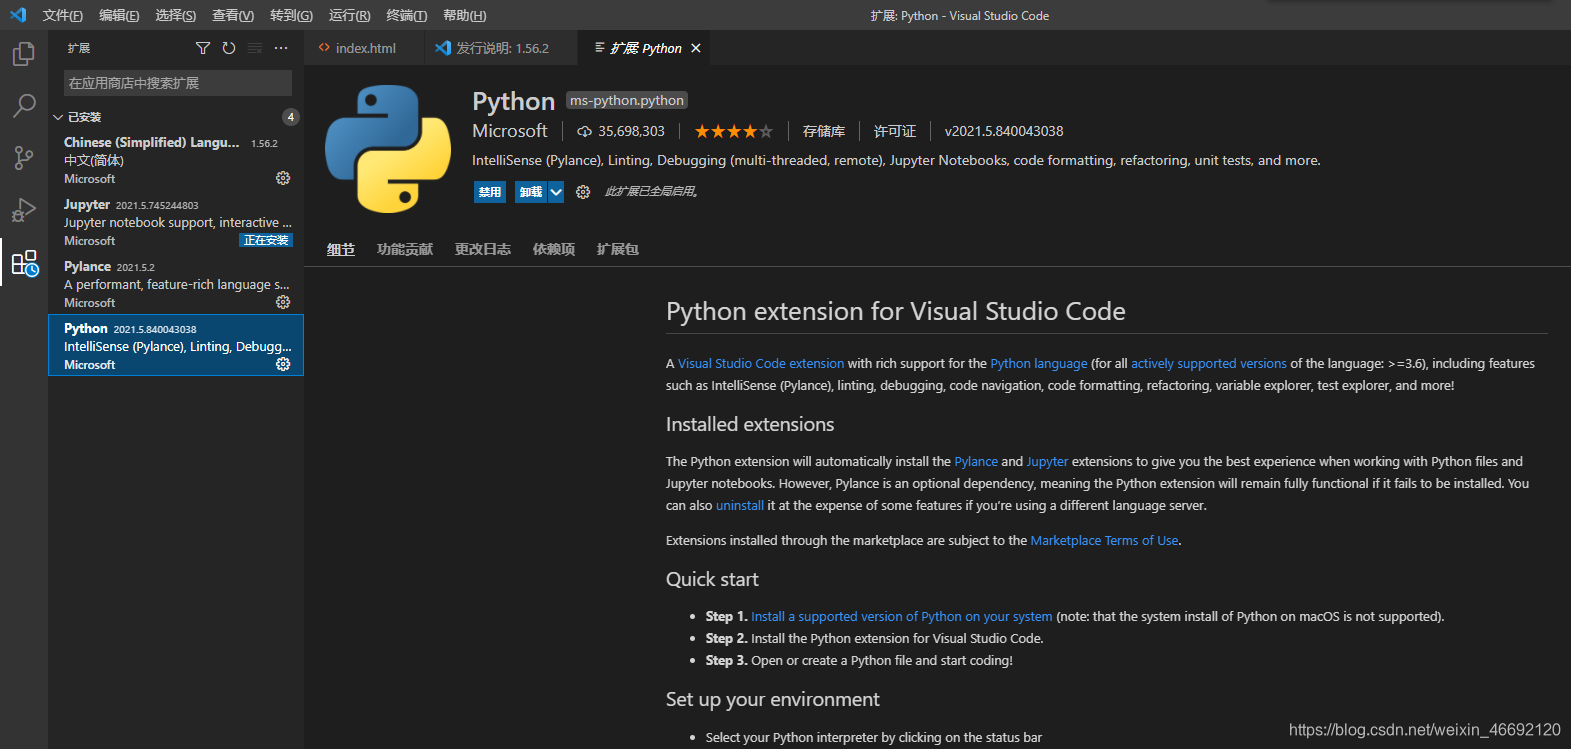Click the Microsoft publisher name in header

pos(510,131)
